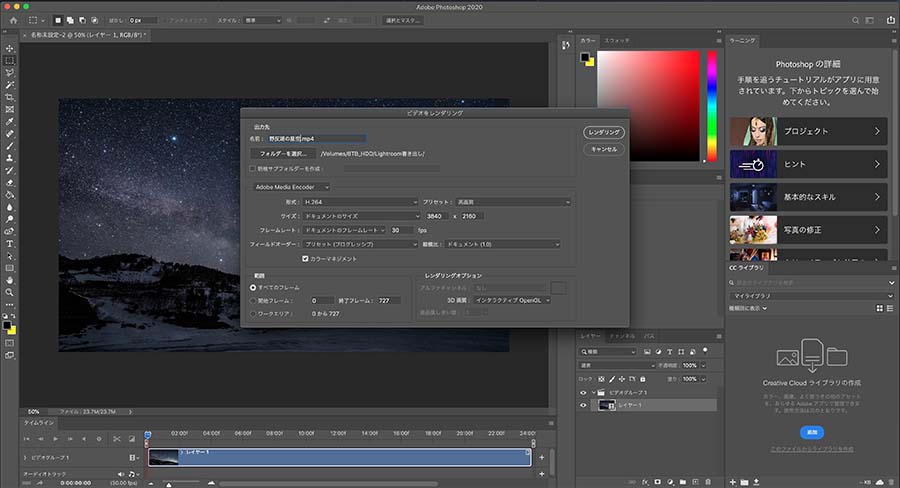900x488 pixels.
Task: Click the レンダリング button
Action: click(x=604, y=132)
